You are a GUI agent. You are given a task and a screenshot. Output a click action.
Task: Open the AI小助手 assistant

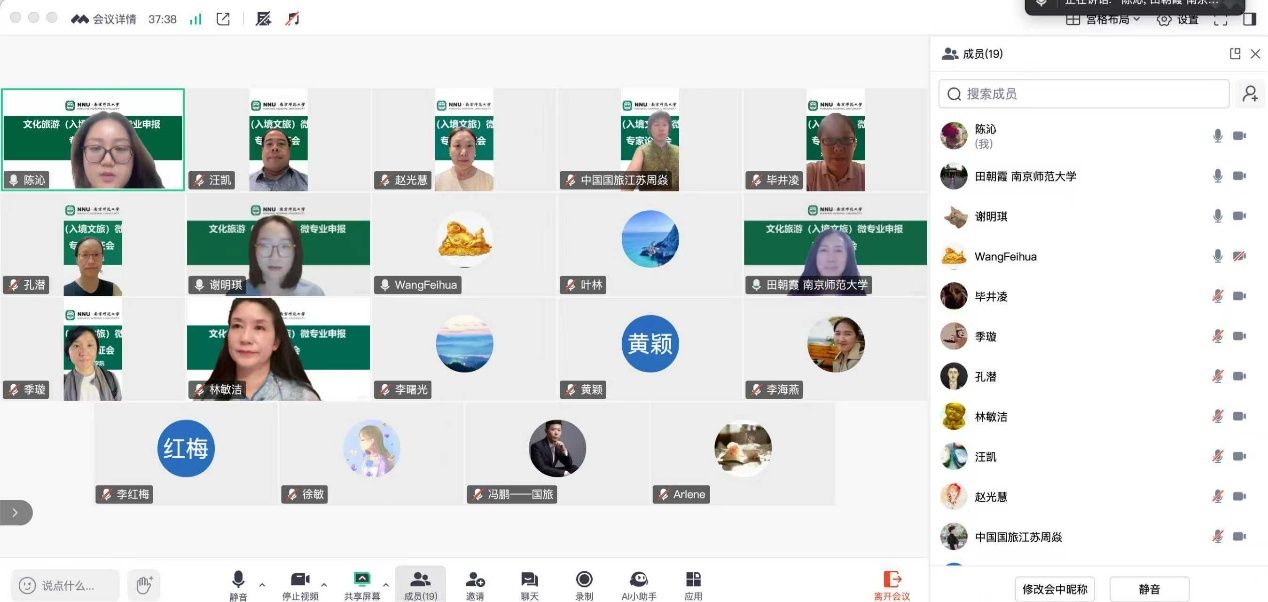point(638,586)
